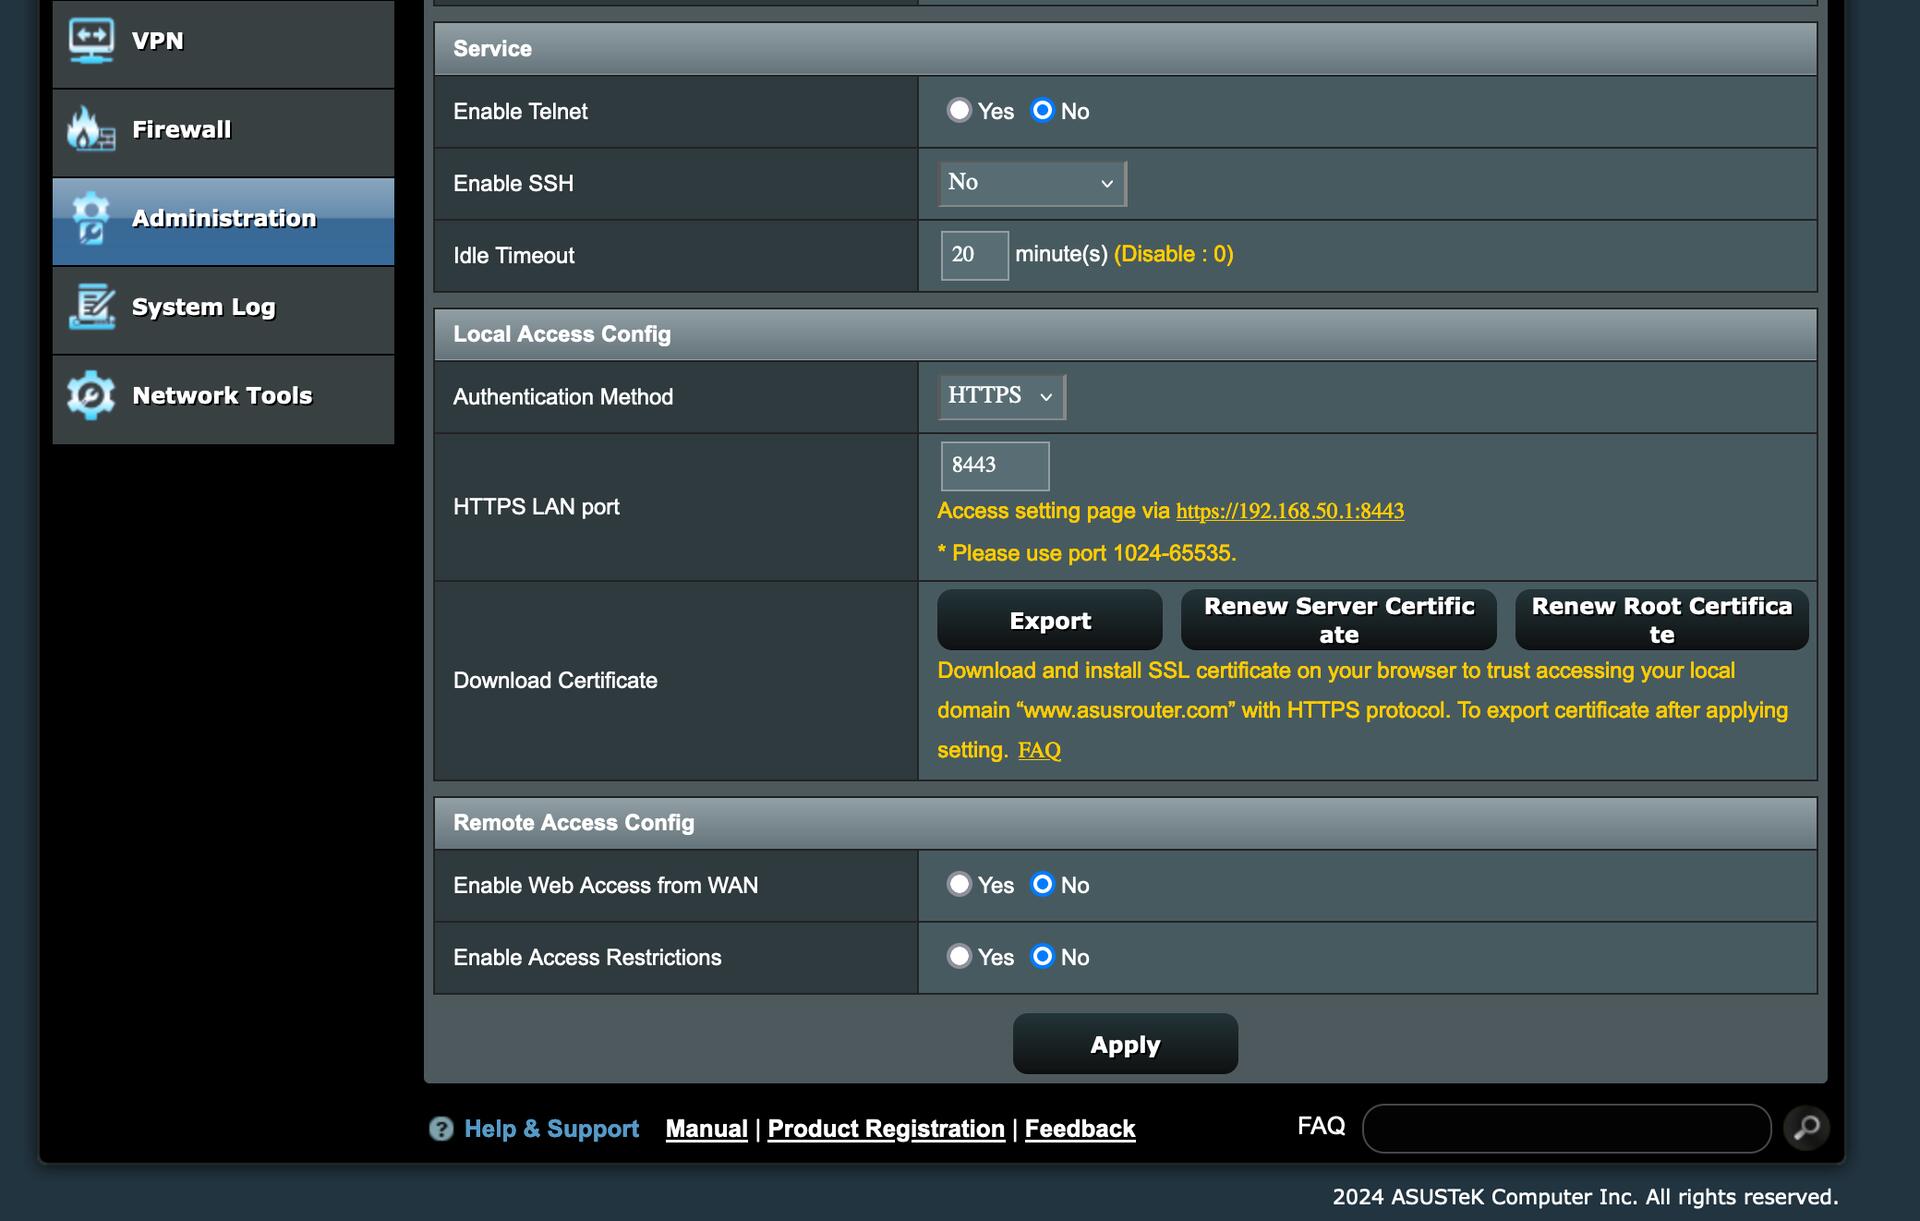Select No for Enable Access Restrictions
The width and height of the screenshot is (1920, 1221).
tap(1042, 956)
